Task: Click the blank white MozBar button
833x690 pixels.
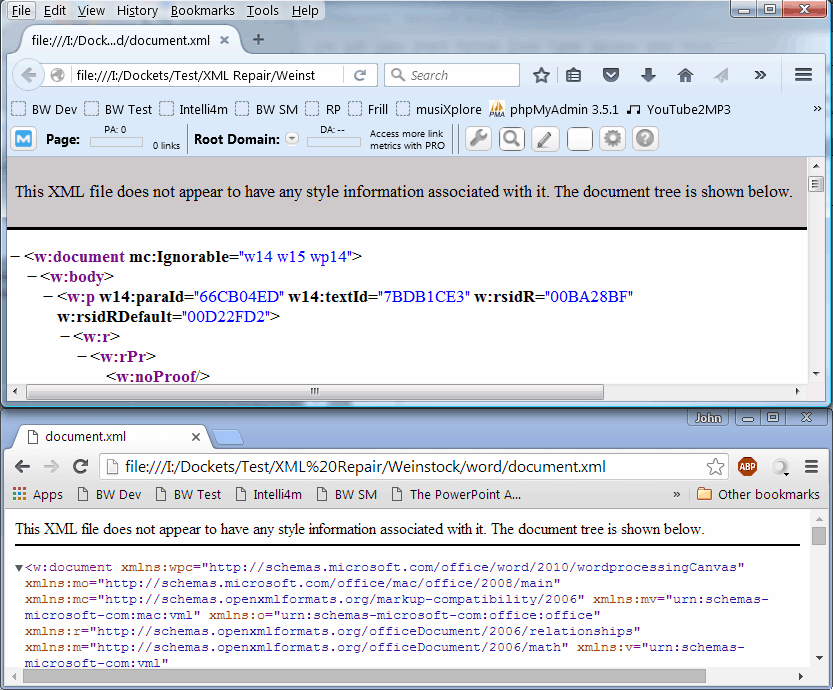Action: click(580, 139)
